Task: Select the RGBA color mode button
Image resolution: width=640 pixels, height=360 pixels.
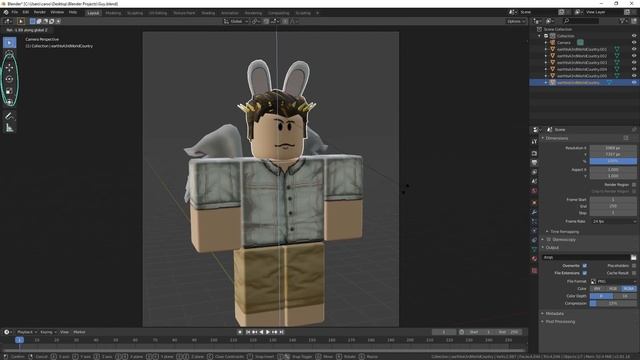Action: pyautogui.click(x=629, y=289)
